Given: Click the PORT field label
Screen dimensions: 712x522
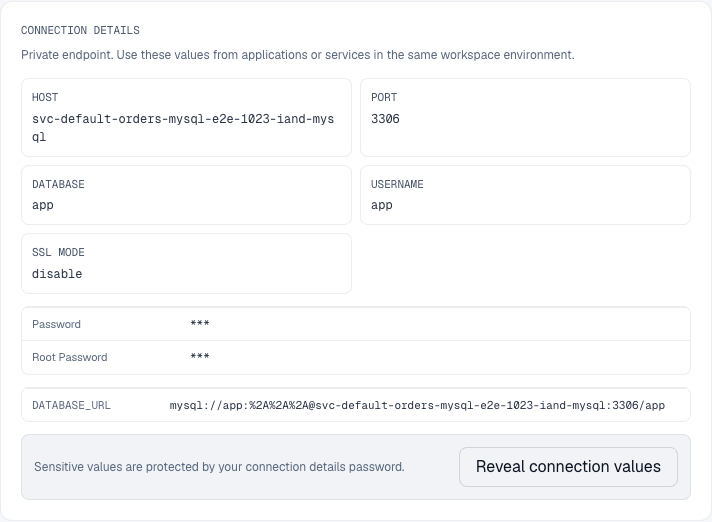Looking at the screenshot, I should point(384,97).
